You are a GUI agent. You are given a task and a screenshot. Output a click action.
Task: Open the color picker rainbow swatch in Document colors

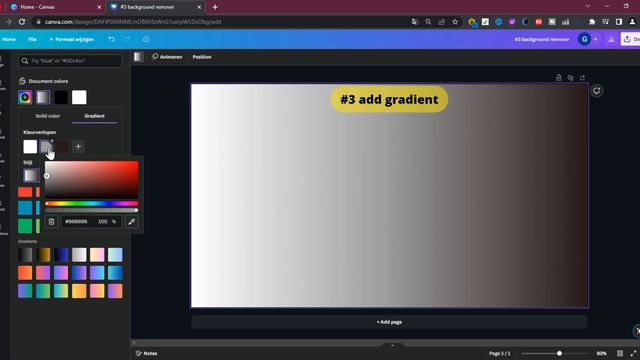pos(25,97)
